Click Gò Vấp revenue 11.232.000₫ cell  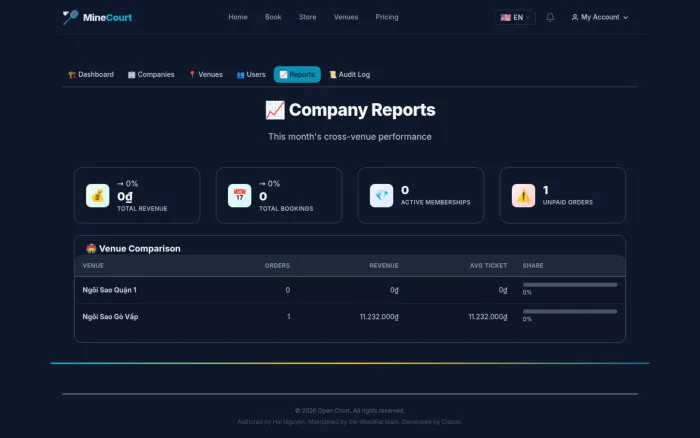(379, 317)
